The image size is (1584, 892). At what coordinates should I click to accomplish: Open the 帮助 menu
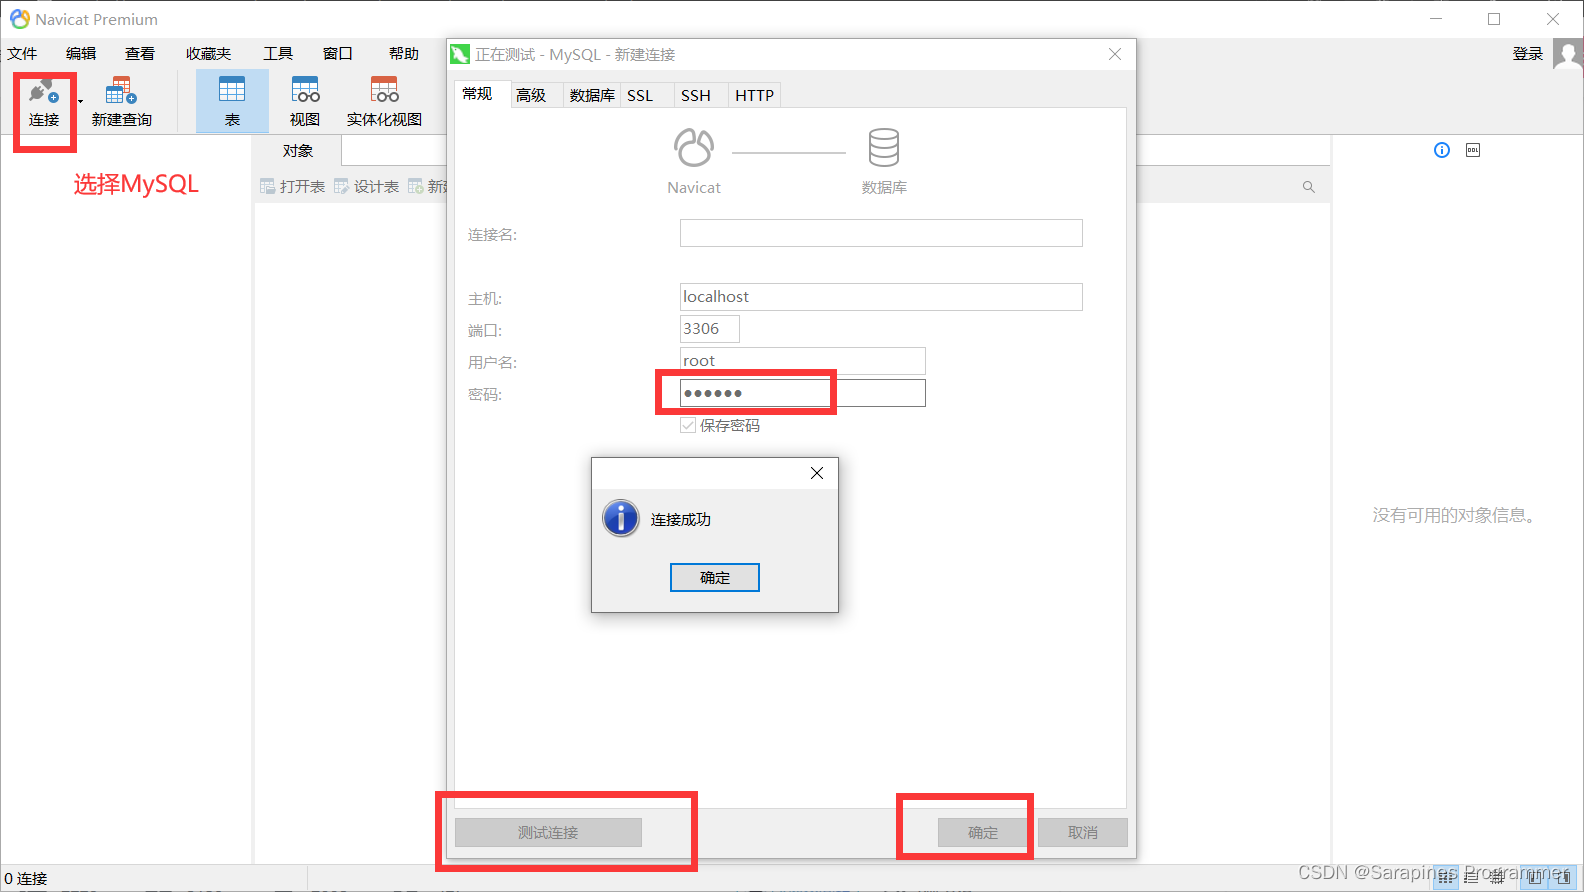point(404,54)
